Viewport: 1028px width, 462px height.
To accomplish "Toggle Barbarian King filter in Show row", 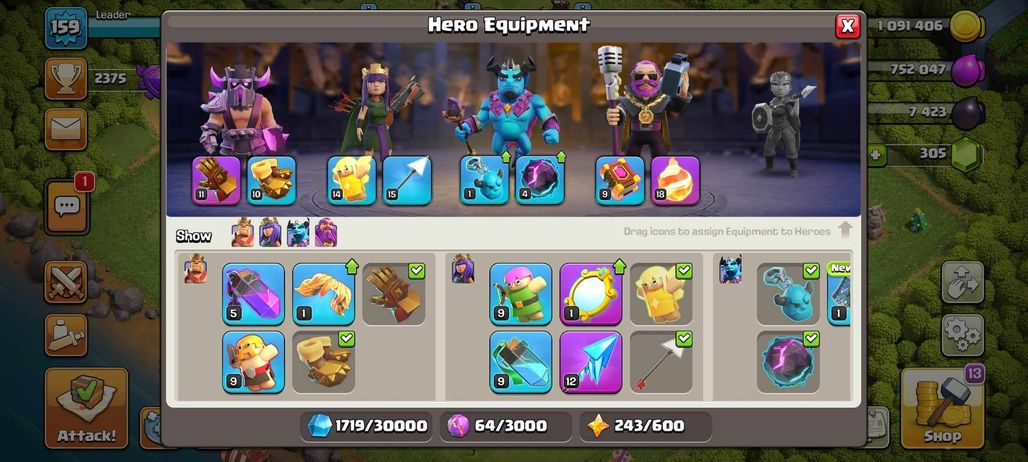I will pyautogui.click(x=243, y=232).
